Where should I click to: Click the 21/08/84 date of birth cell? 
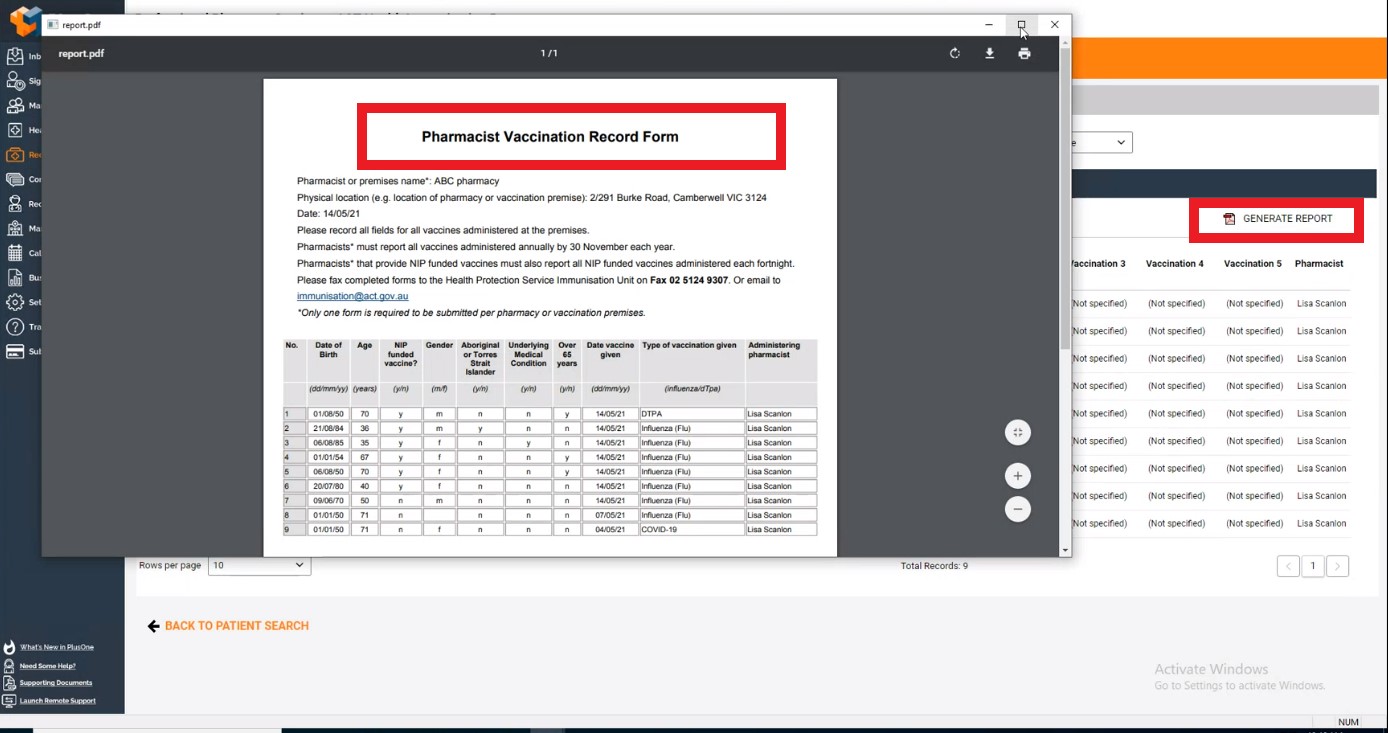[x=329, y=428]
